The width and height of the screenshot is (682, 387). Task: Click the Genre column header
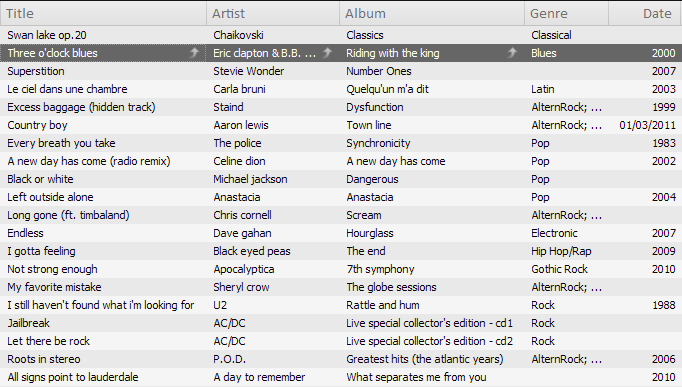click(566, 13)
